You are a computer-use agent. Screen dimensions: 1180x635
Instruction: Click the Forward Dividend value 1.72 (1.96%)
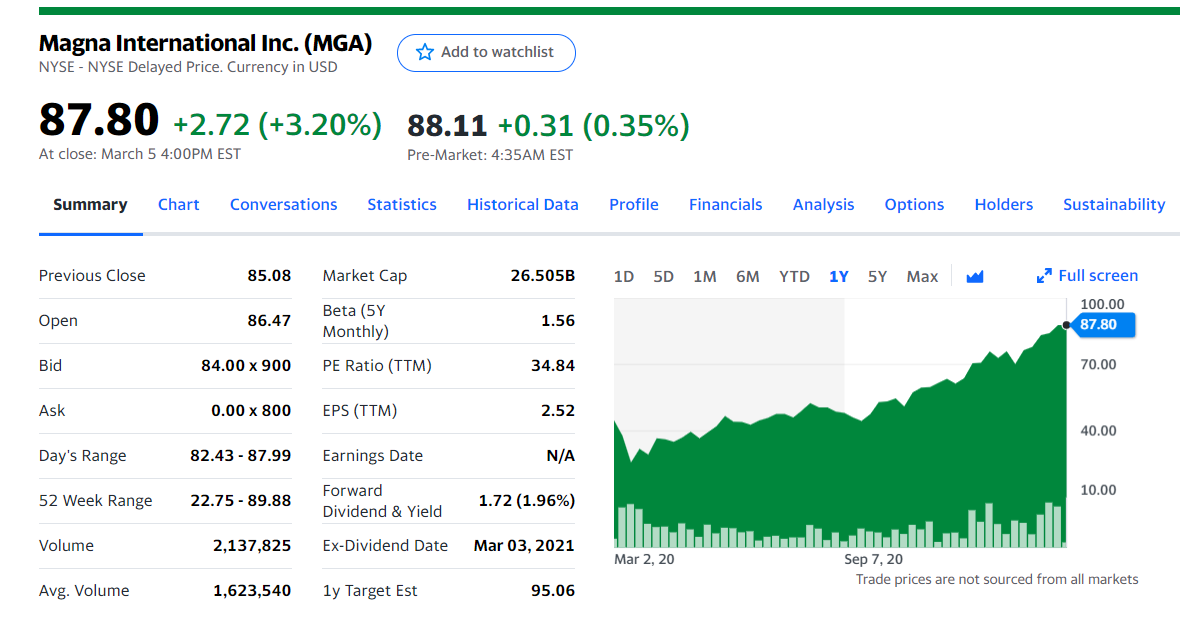pyautogui.click(x=527, y=500)
